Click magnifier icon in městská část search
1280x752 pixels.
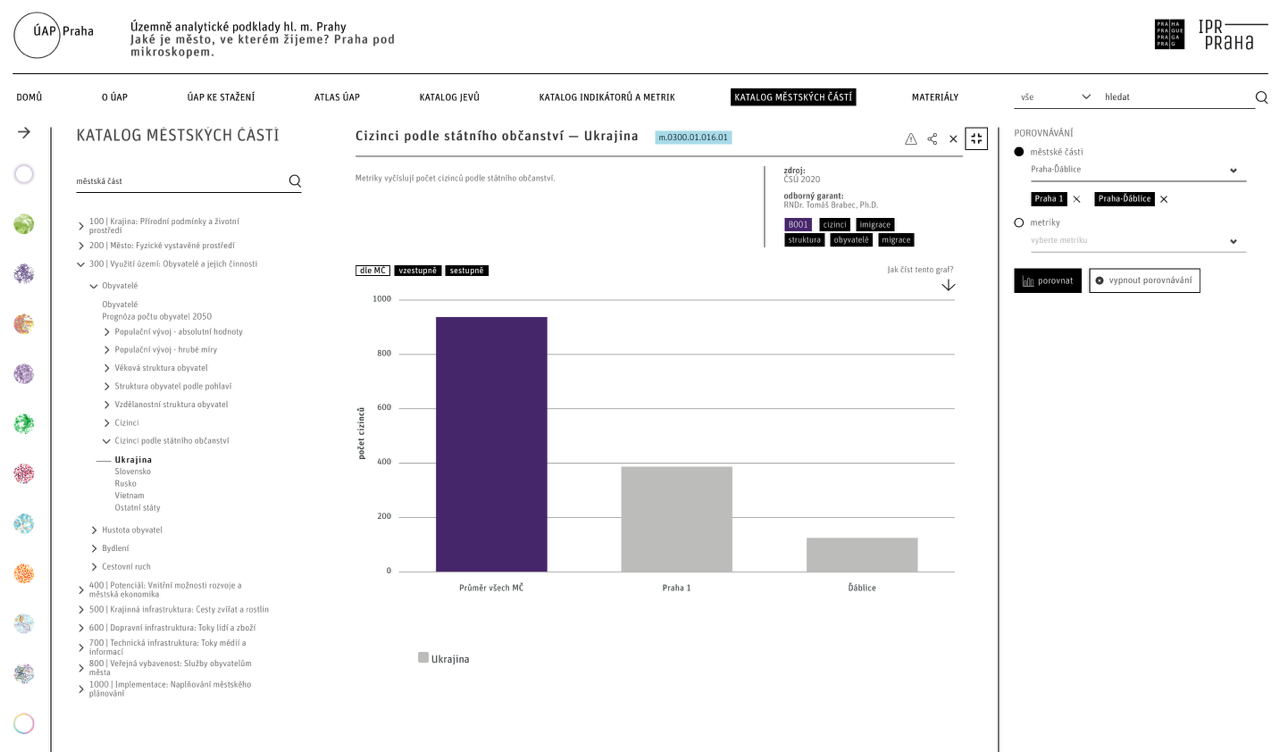[x=295, y=181]
